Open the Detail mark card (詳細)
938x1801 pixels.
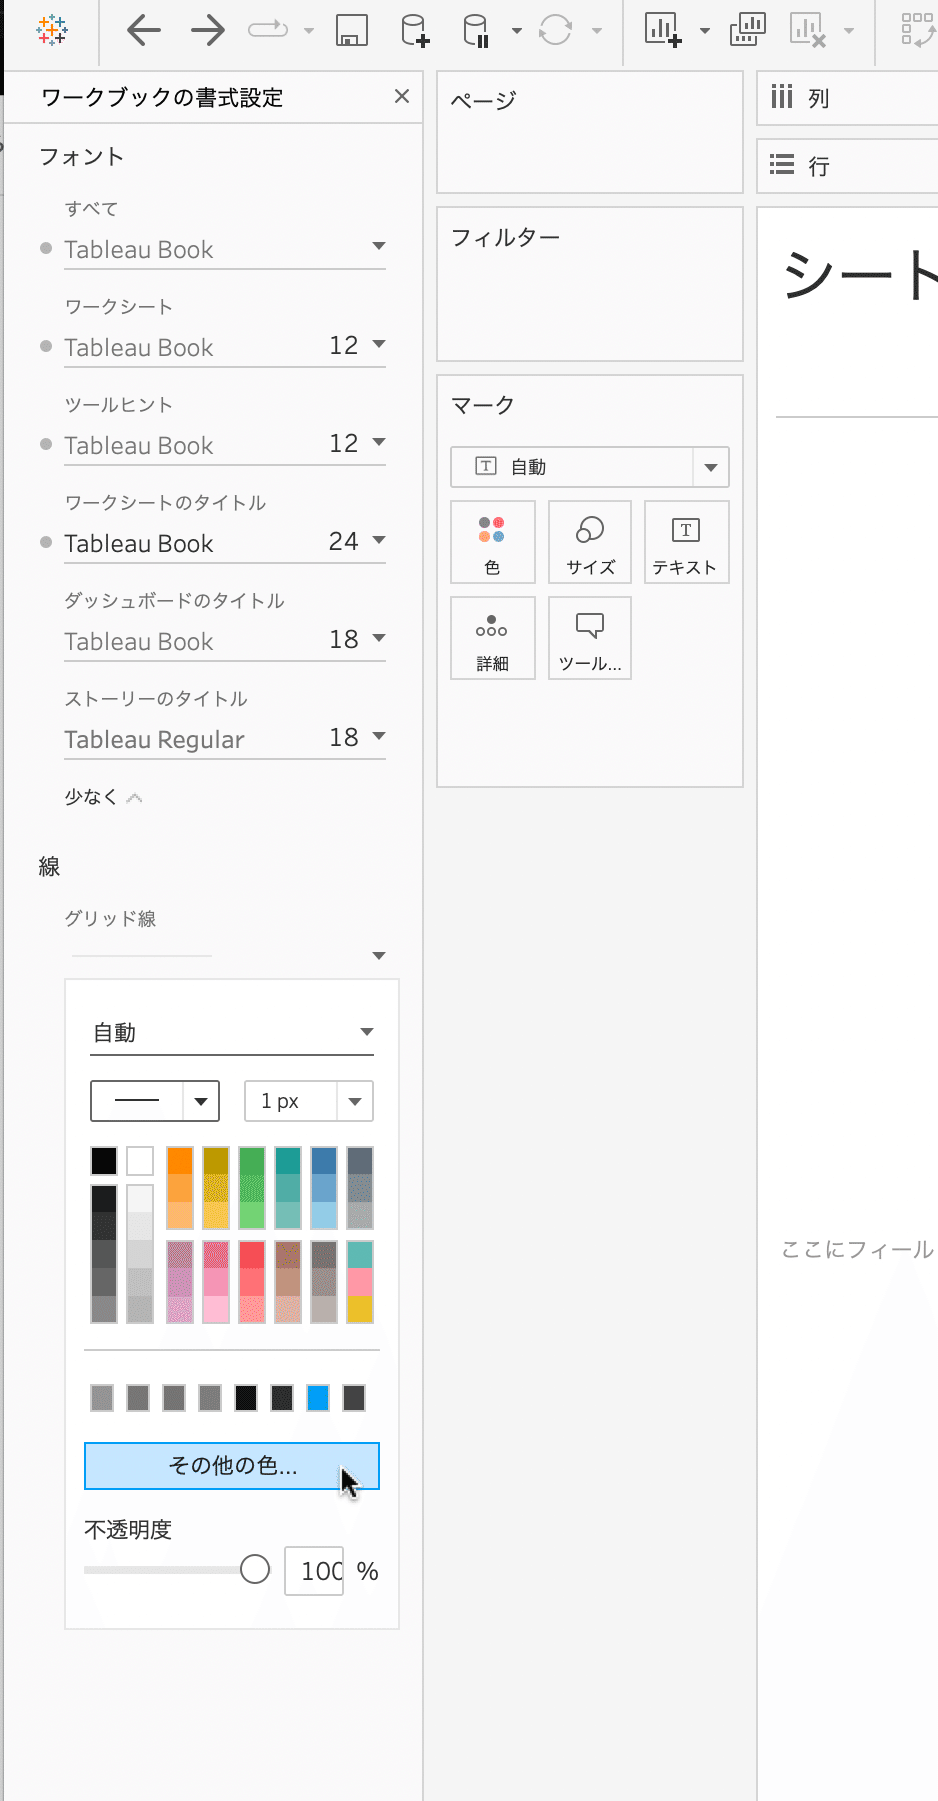pyautogui.click(x=492, y=638)
